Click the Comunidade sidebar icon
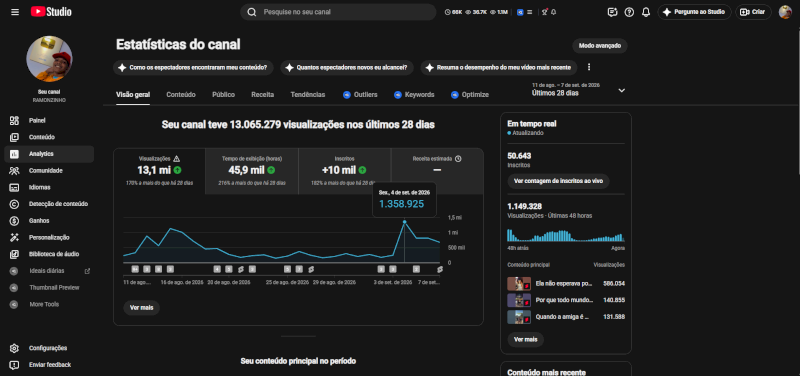800x376 pixels. click(x=14, y=170)
